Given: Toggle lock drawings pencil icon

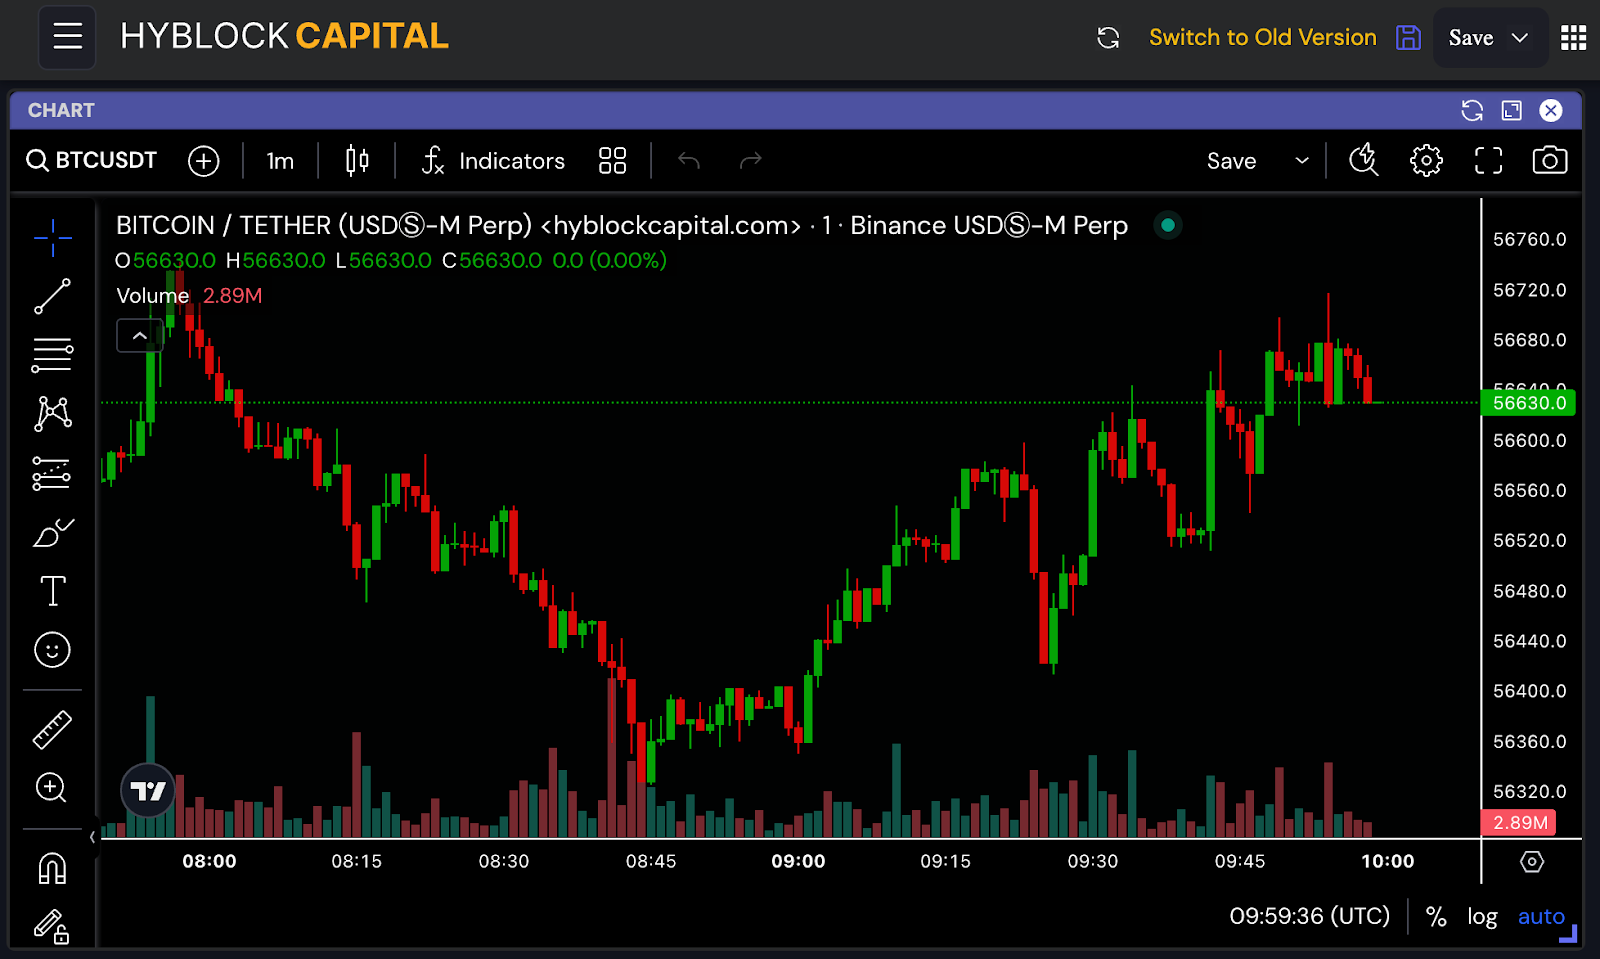Looking at the screenshot, I should pos(52,926).
